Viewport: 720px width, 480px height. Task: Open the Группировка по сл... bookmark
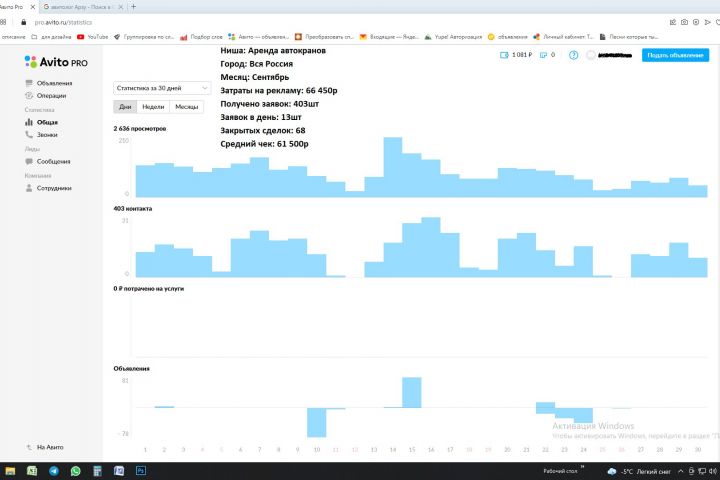click(x=144, y=37)
